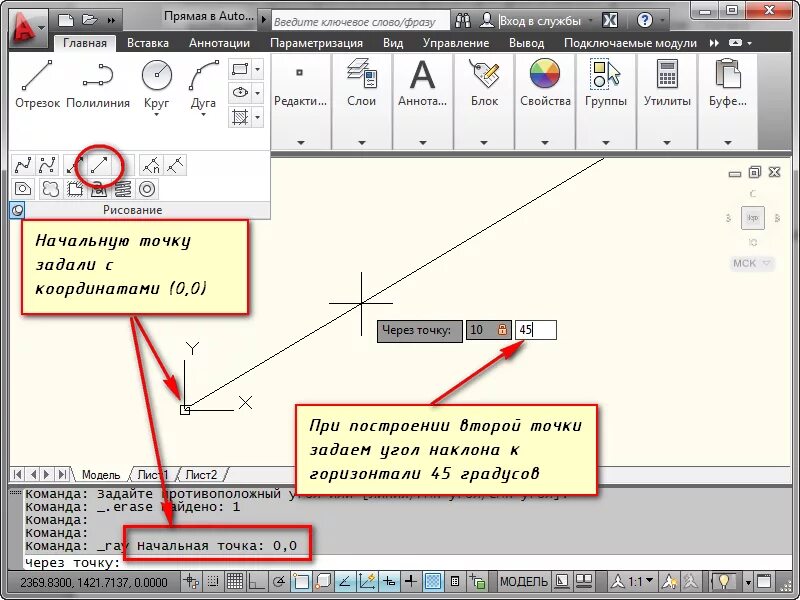Open Свойства color wheel panel

(x=545, y=74)
